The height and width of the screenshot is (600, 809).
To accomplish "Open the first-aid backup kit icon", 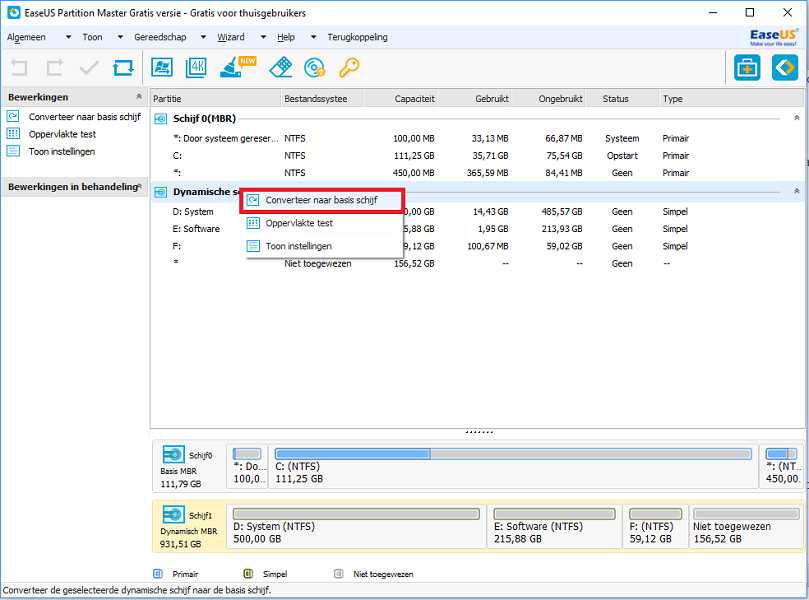I will coord(747,68).
